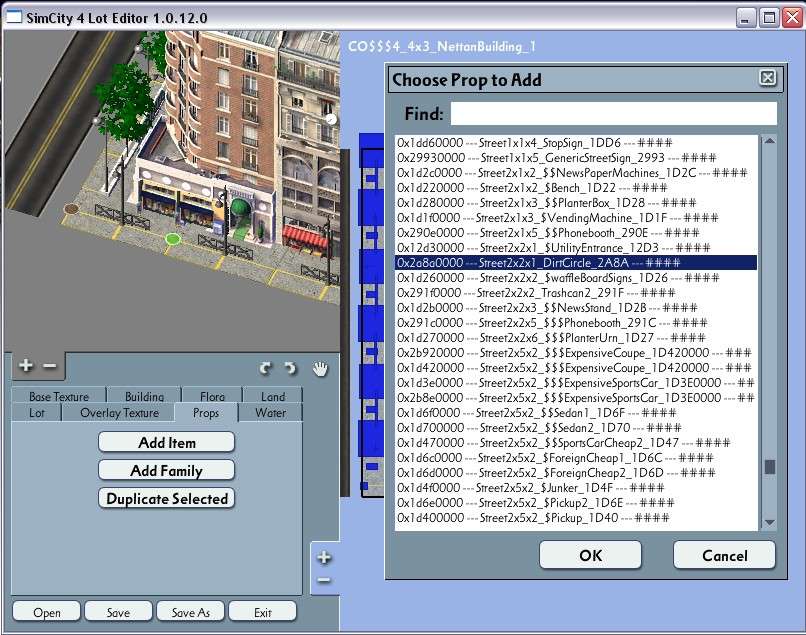Click green circle prop marker on sidewalk
Image resolution: width=806 pixels, height=635 pixels.
(173, 239)
